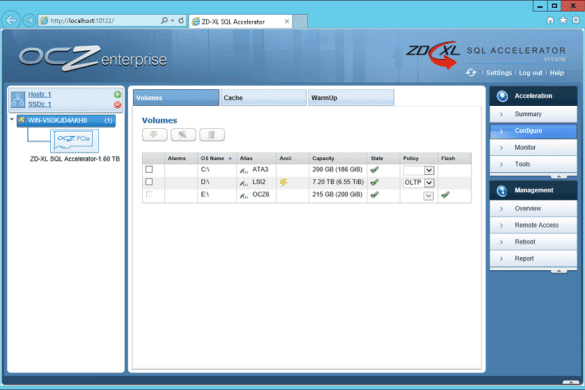Open the OLTP policy dropdown for D:\

pos(429,183)
